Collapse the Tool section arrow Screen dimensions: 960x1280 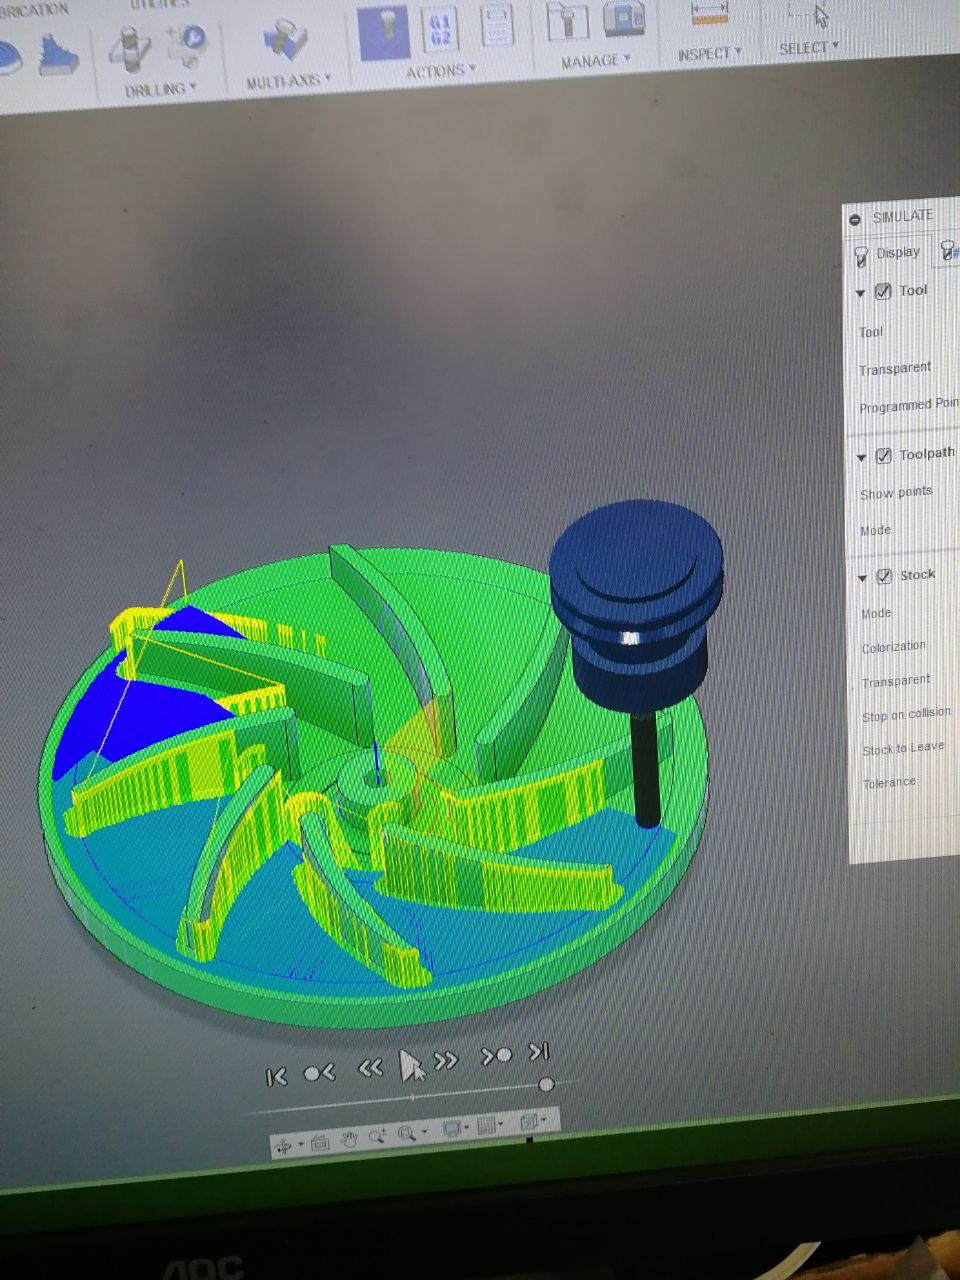coord(860,293)
